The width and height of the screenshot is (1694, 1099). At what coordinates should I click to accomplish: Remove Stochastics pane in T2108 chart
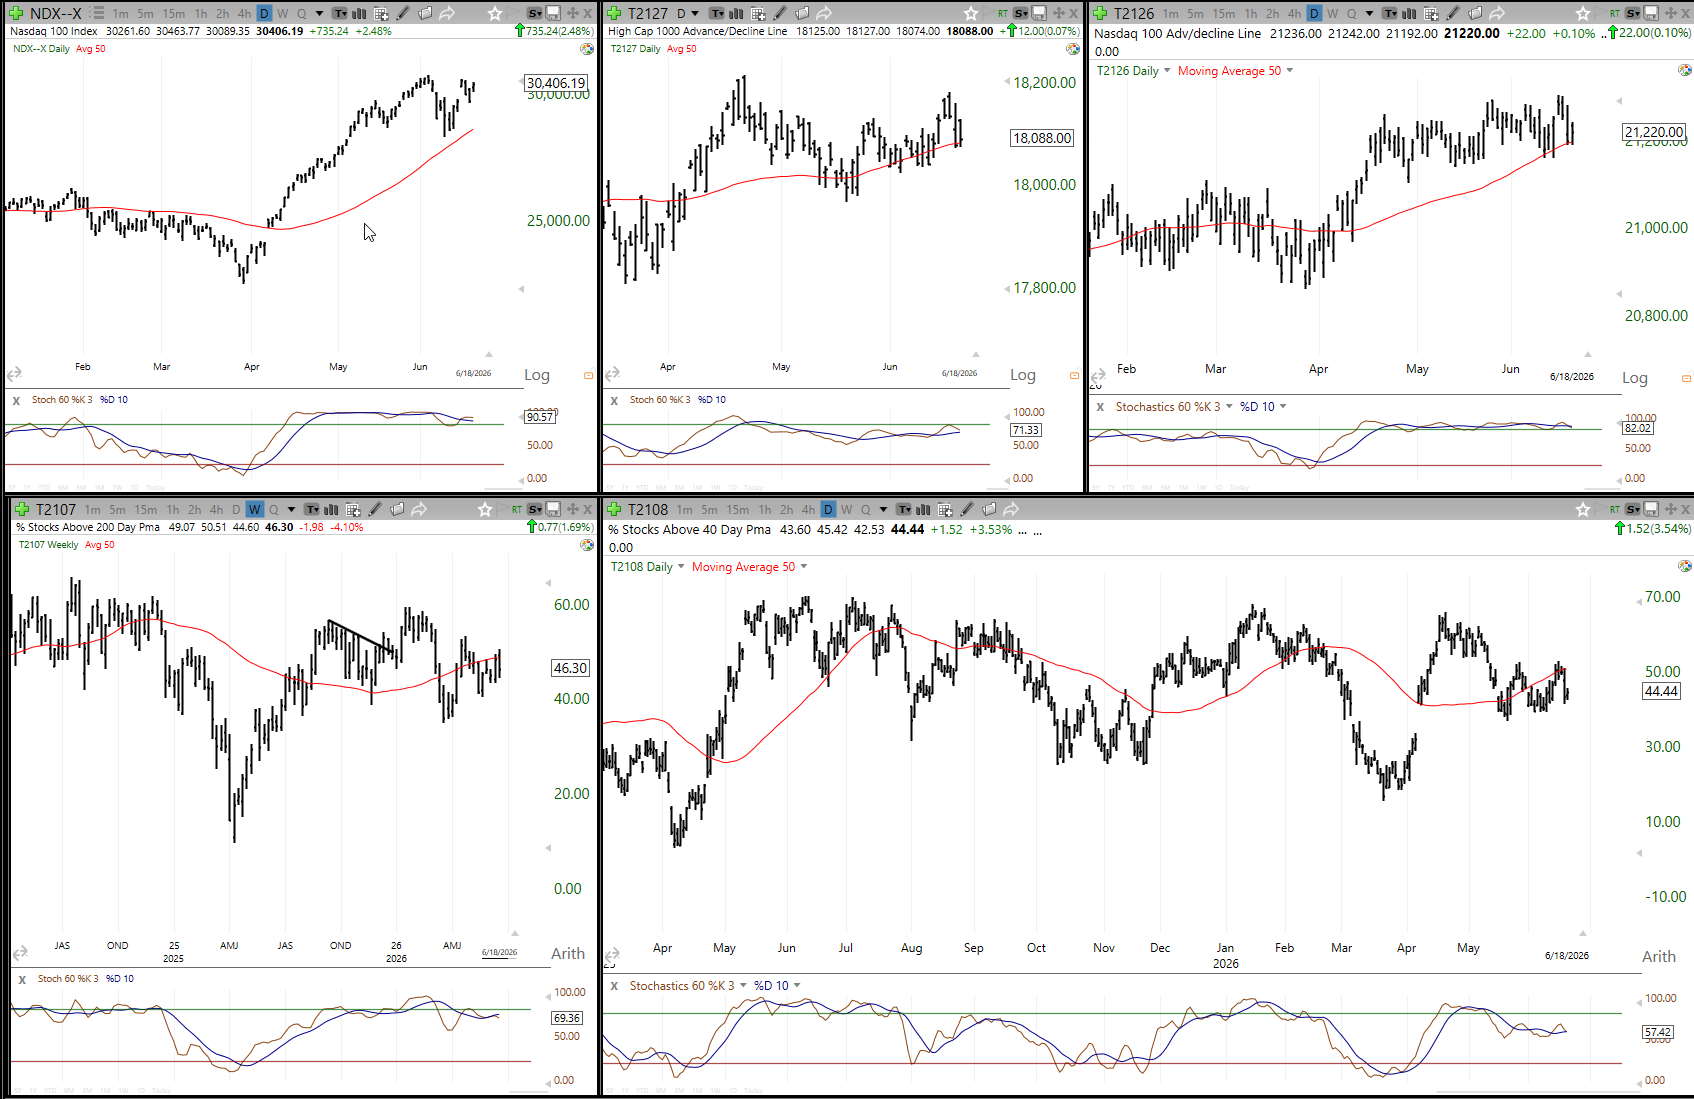[x=614, y=986]
